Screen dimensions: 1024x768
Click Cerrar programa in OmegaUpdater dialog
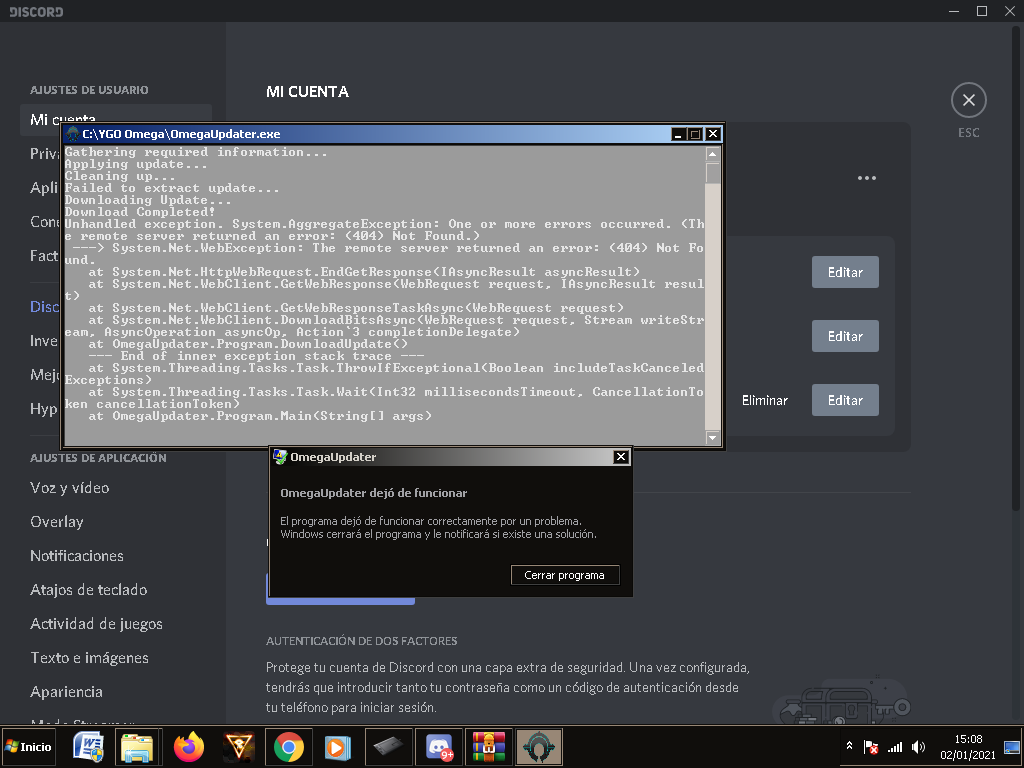point(564,575)
